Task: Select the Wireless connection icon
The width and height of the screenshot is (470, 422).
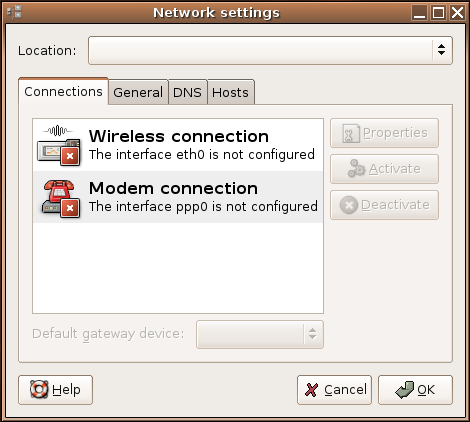Action: click(x=59, y=145)
